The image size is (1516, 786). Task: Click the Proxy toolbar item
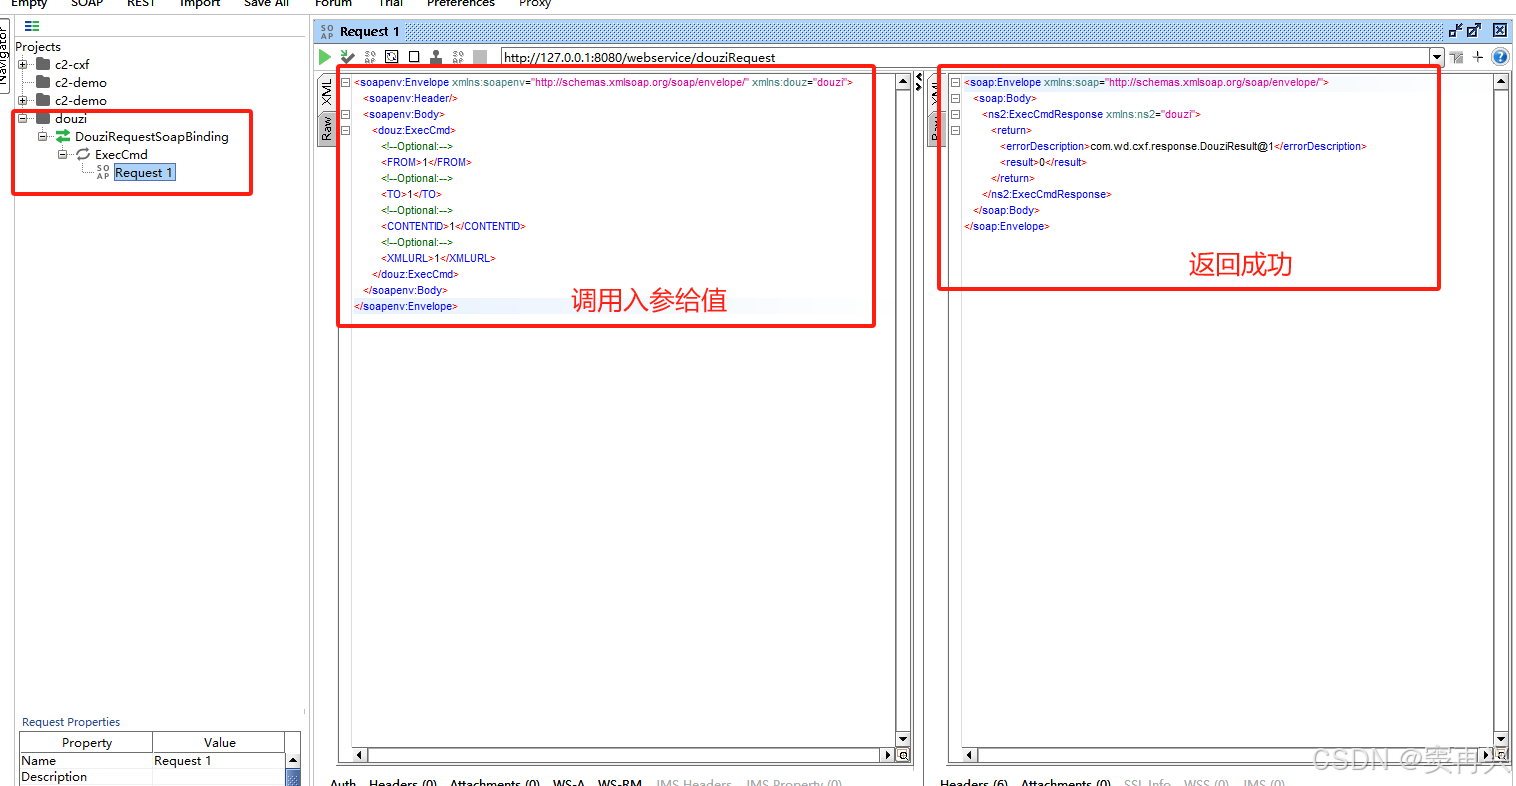click(x=535, y=4)
